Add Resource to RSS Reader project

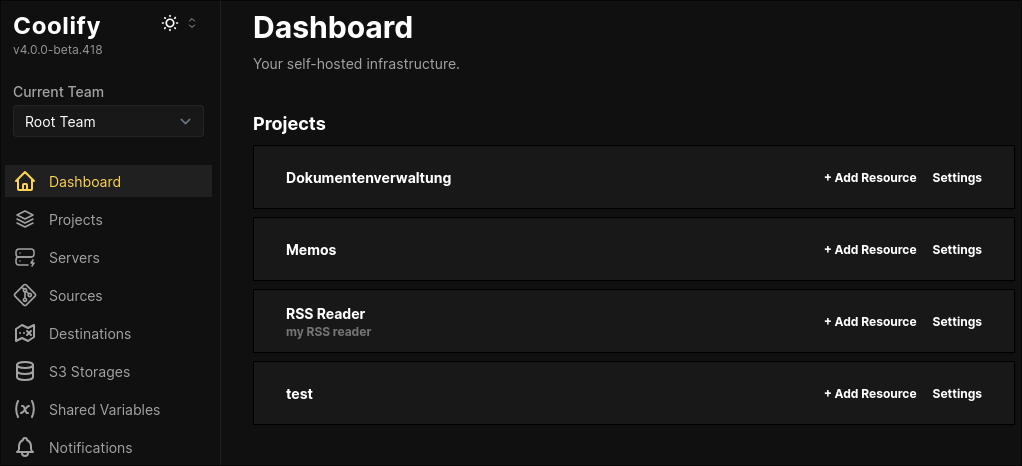pos(870,321)
